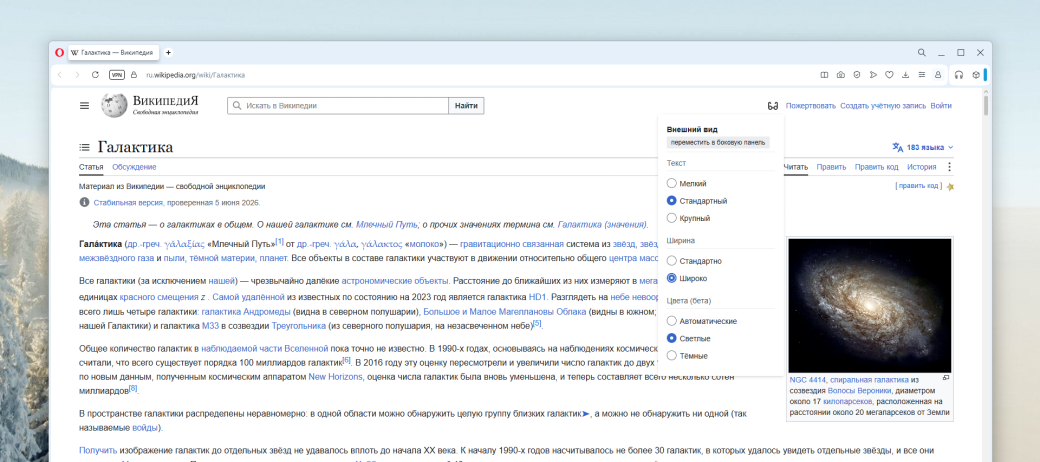Enlarge the NGC 4414 image icon

coord(946,378)
